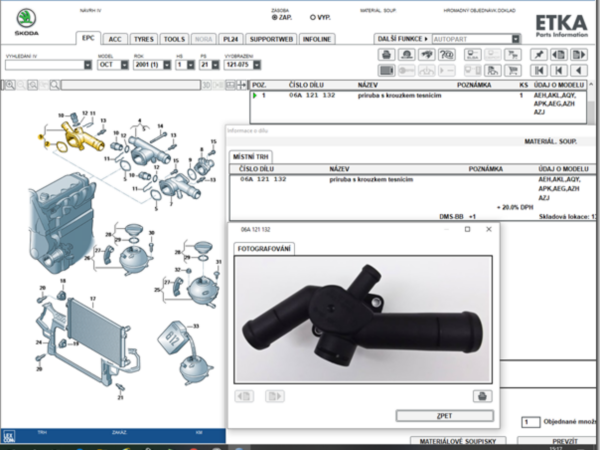600x450 pixels.
Task: Click the print icon in photo window
Action: point(481,396)
